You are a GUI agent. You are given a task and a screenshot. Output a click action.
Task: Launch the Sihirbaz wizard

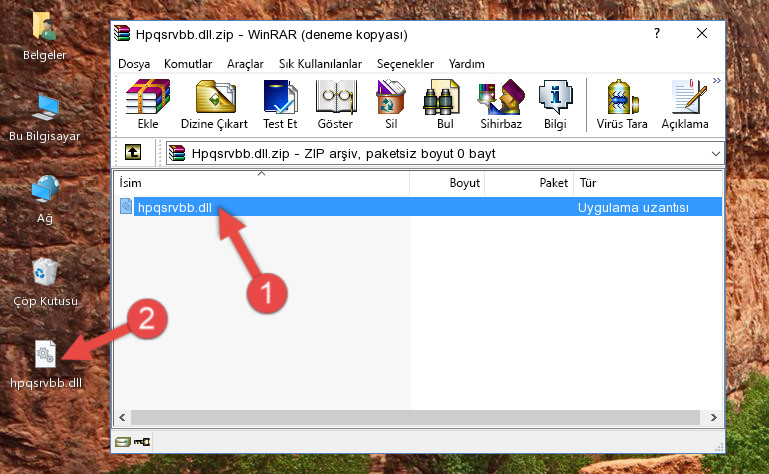tap(501, 105)
